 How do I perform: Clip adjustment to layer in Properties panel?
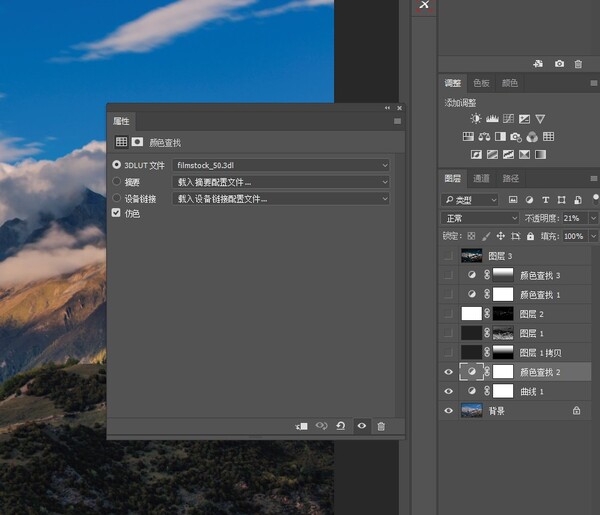pyautogui.click(x=302, y=426)
